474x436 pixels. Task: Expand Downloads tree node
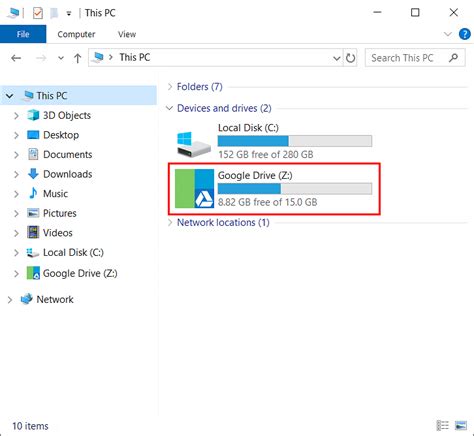point(16,174)
